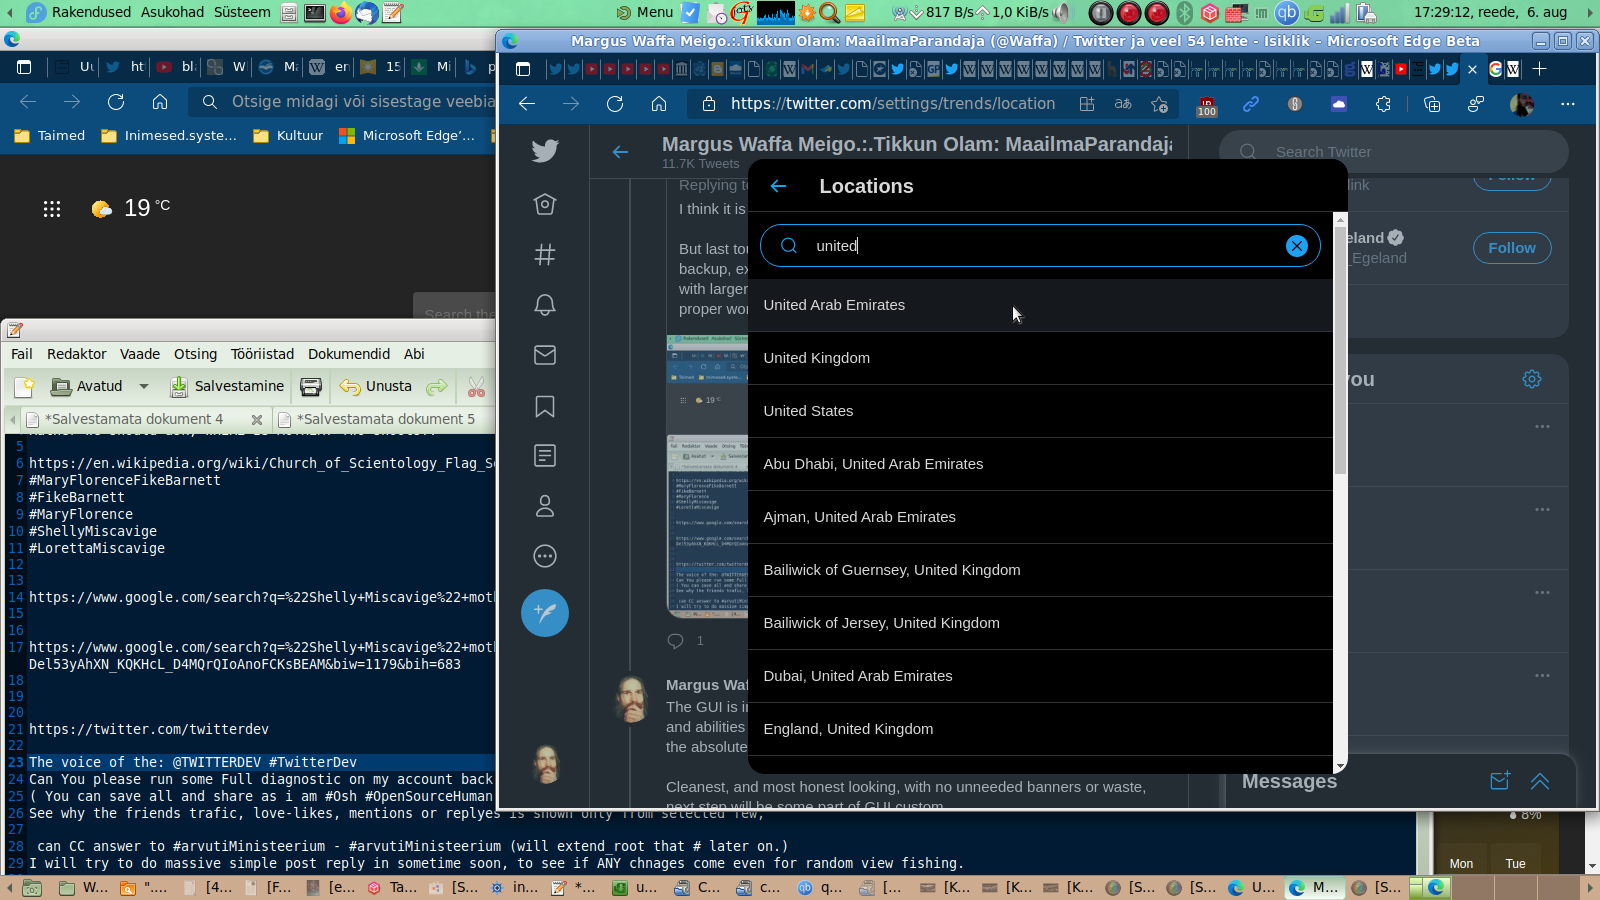Open Edge profile avatar in toolbar
Image resolution: width=1600 pixels, height=900 pixels.
click(x=1522, y=104)
